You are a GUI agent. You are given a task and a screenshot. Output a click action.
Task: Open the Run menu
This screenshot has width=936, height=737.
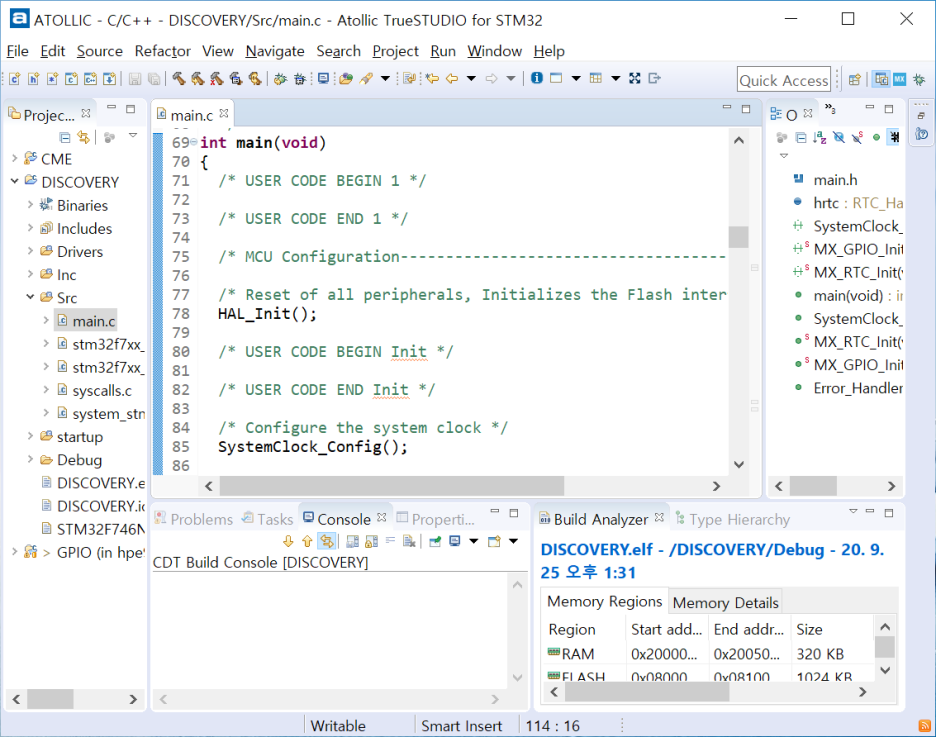click(x=443, y=51)
